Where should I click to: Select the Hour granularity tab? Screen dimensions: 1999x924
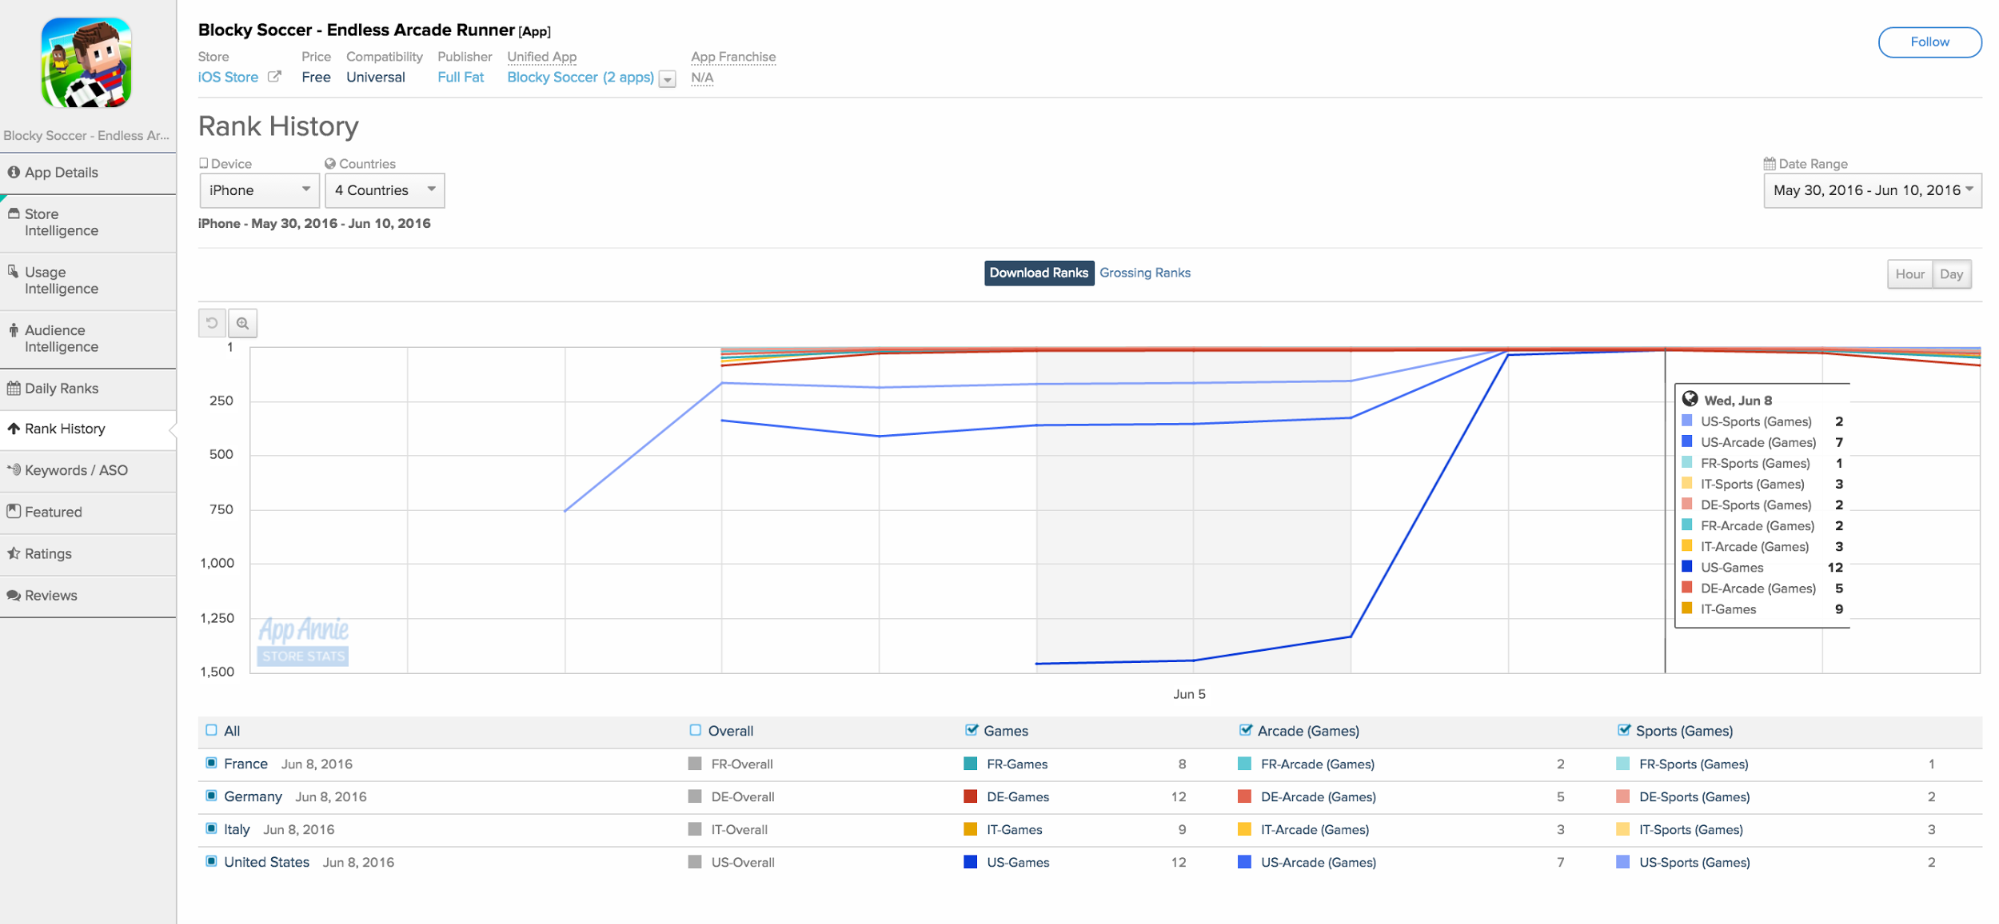pyautogui.click(x=1909, y=274)
